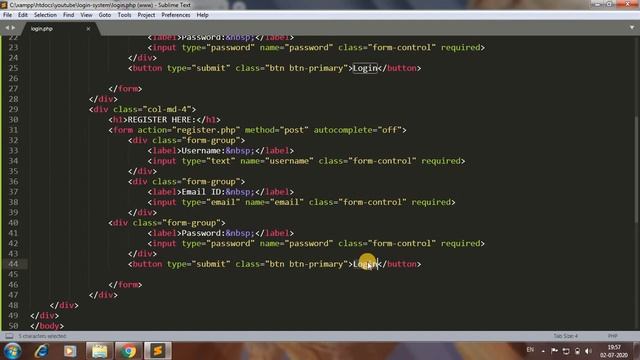Open the tab list dropdown arrow
Viewport: 640px width, 360px height.
632,28
